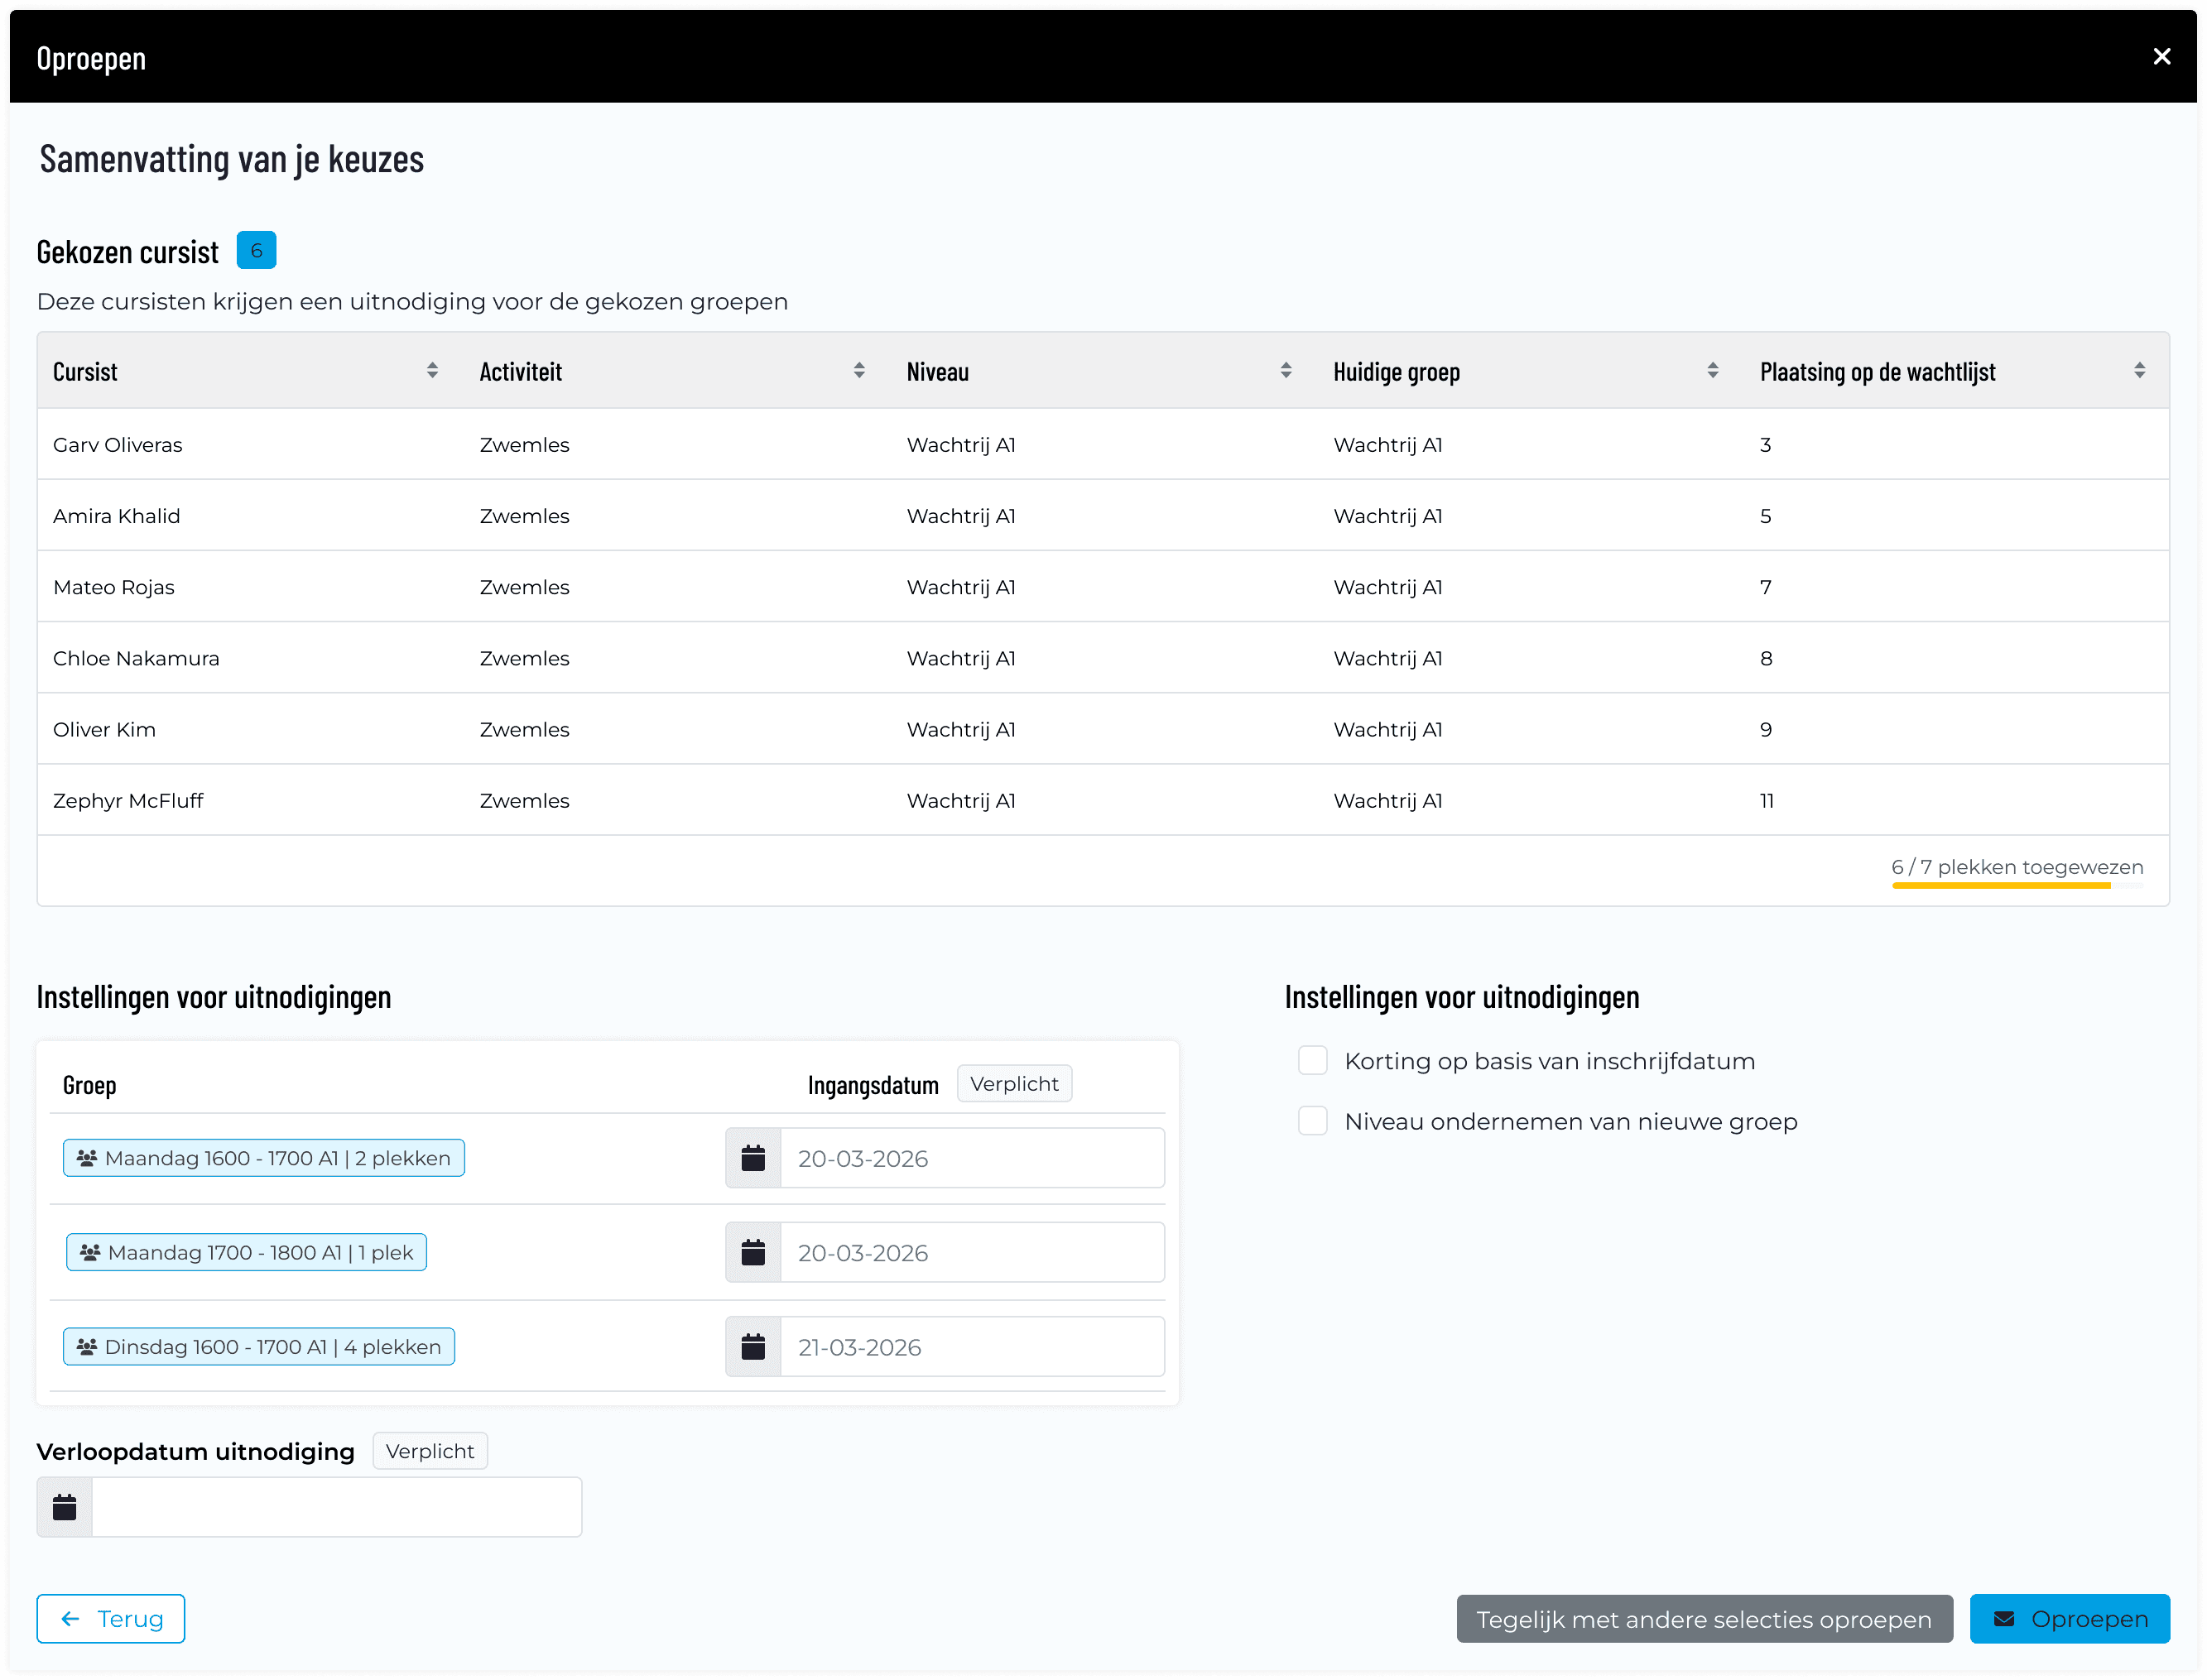Sort by Huidige groep header
2207x1680 pixels.
(x=1712, y=371)
